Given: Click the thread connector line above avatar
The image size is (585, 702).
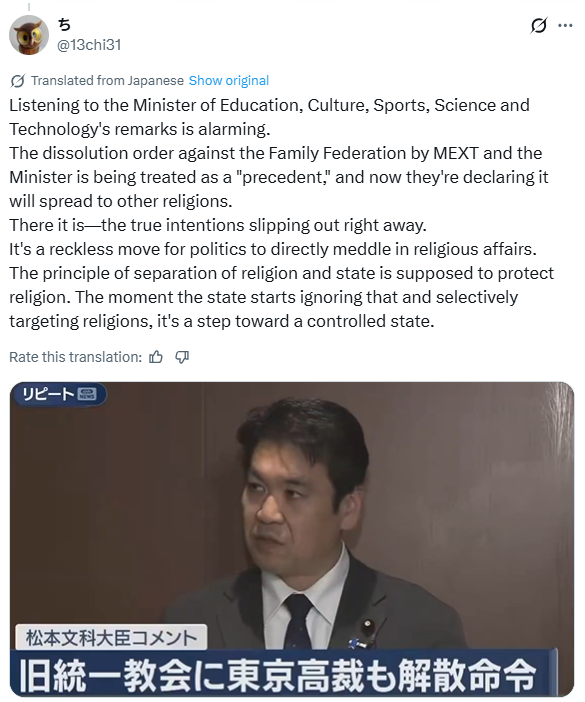Looking at the screenshot, I should coord(29,7).
